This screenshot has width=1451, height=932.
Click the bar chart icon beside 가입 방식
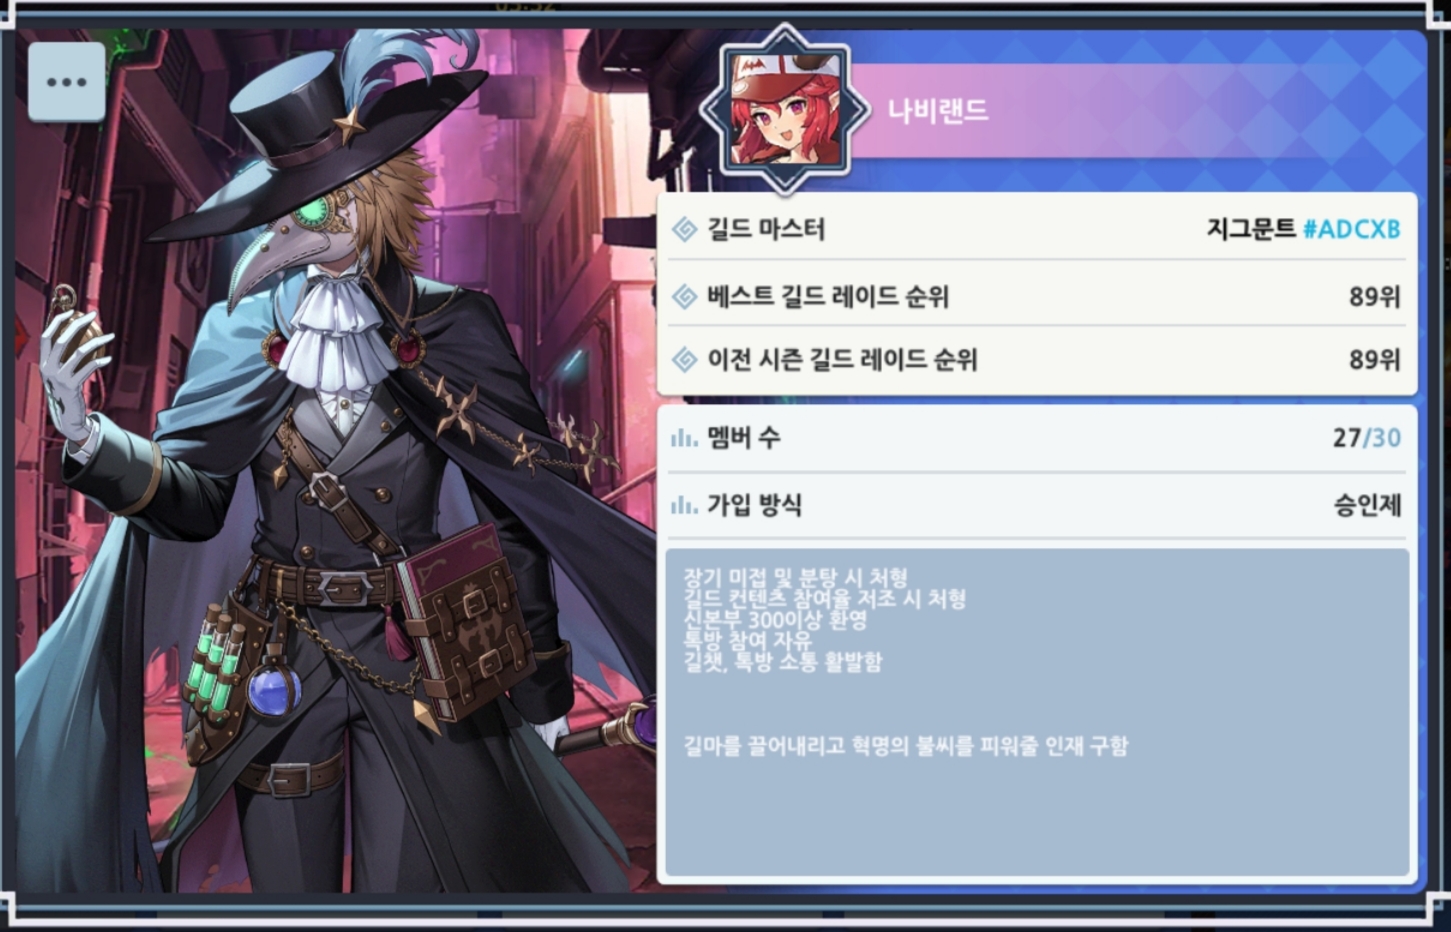[684, 506]
